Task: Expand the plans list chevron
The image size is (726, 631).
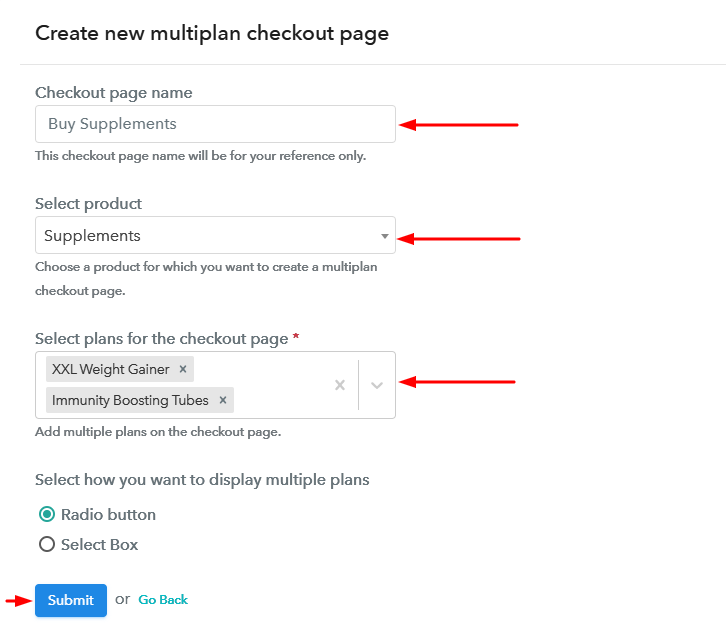Action: tap(377, 385)
